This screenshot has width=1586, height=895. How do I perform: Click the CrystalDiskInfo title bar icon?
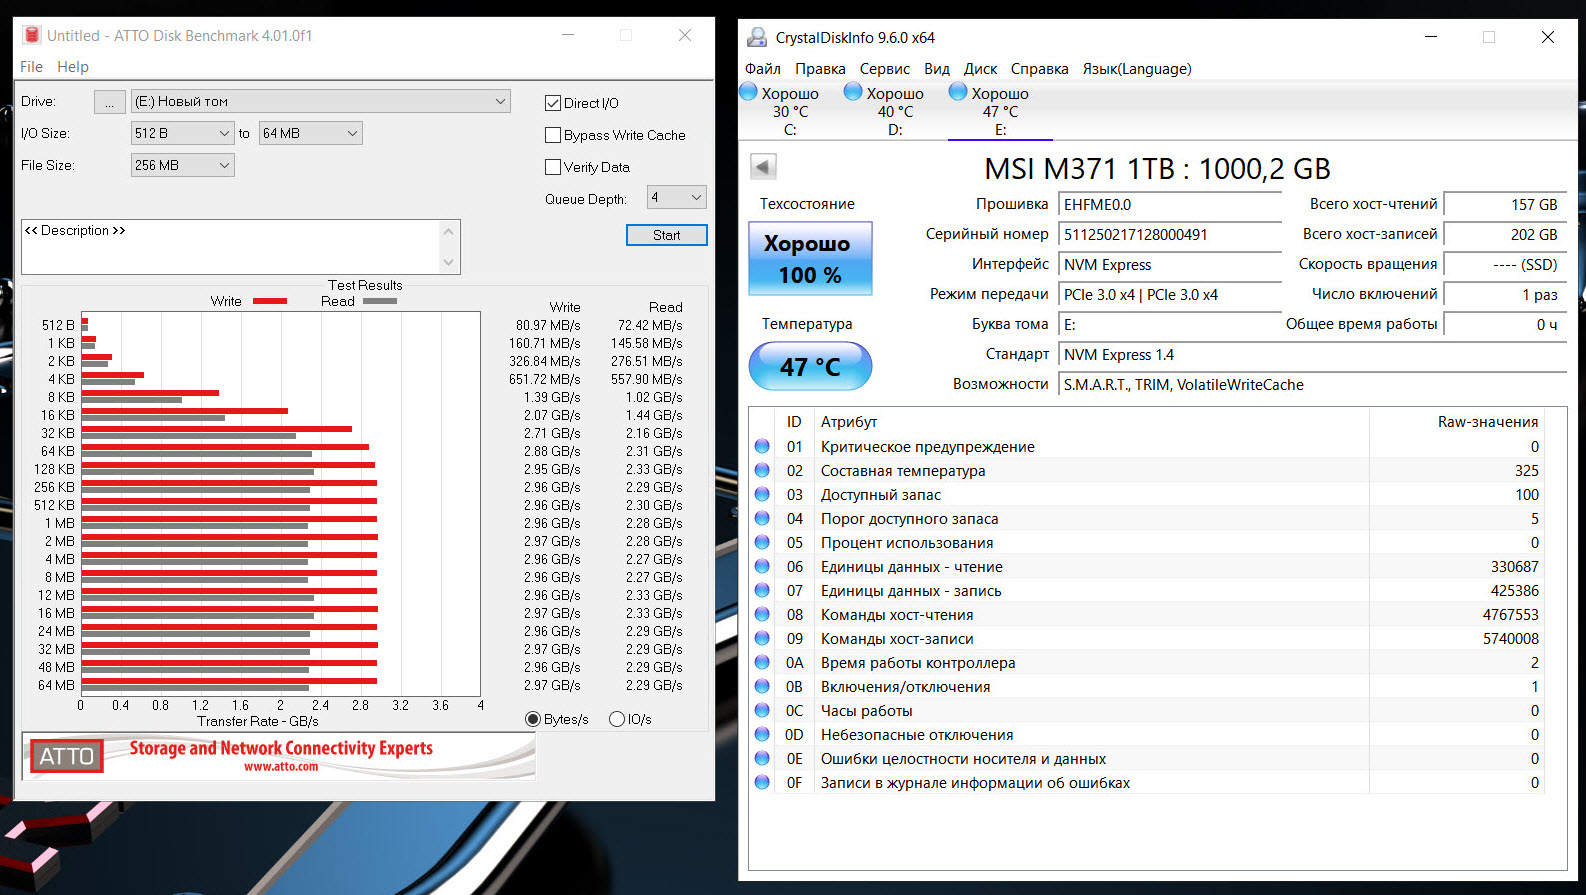(757, 37)
